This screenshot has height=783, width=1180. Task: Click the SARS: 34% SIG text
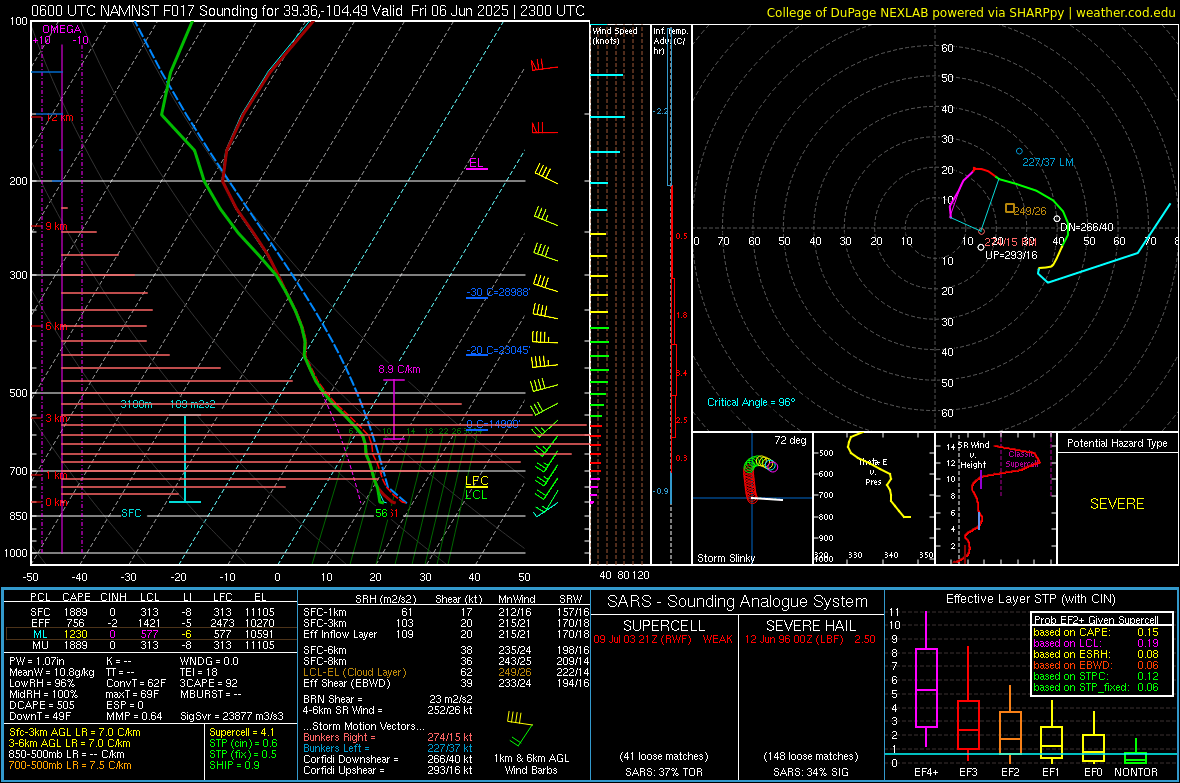click(x=810, y=772)
